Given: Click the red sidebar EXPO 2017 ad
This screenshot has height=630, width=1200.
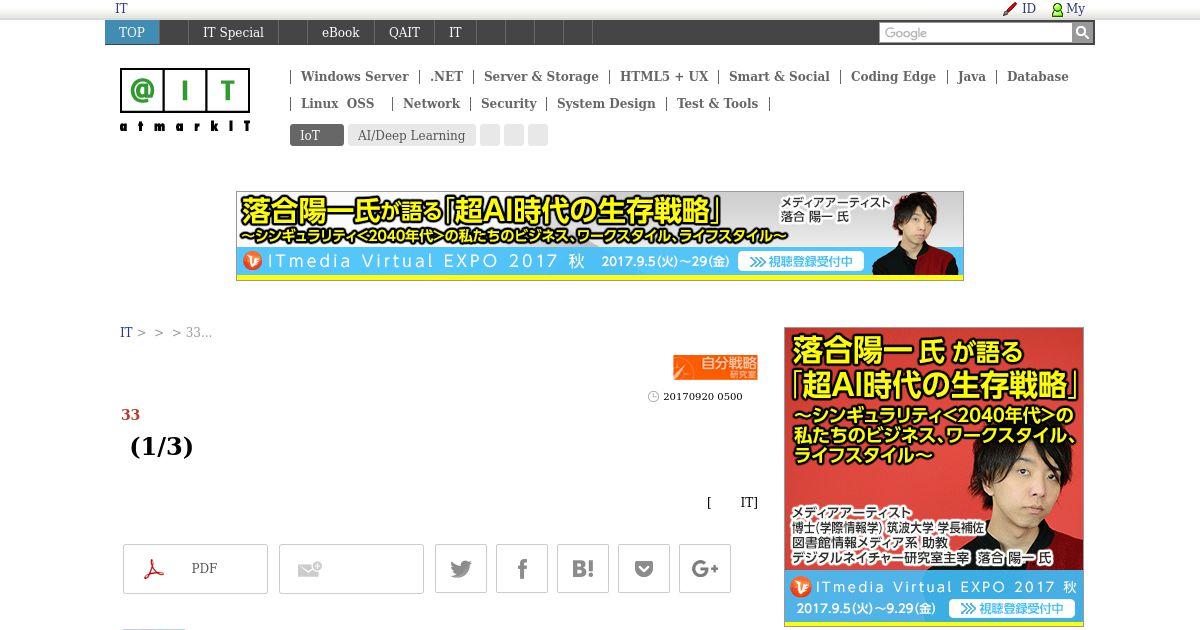Looking at the screenshot, I should pyautogui.click(x=934, y=476).
